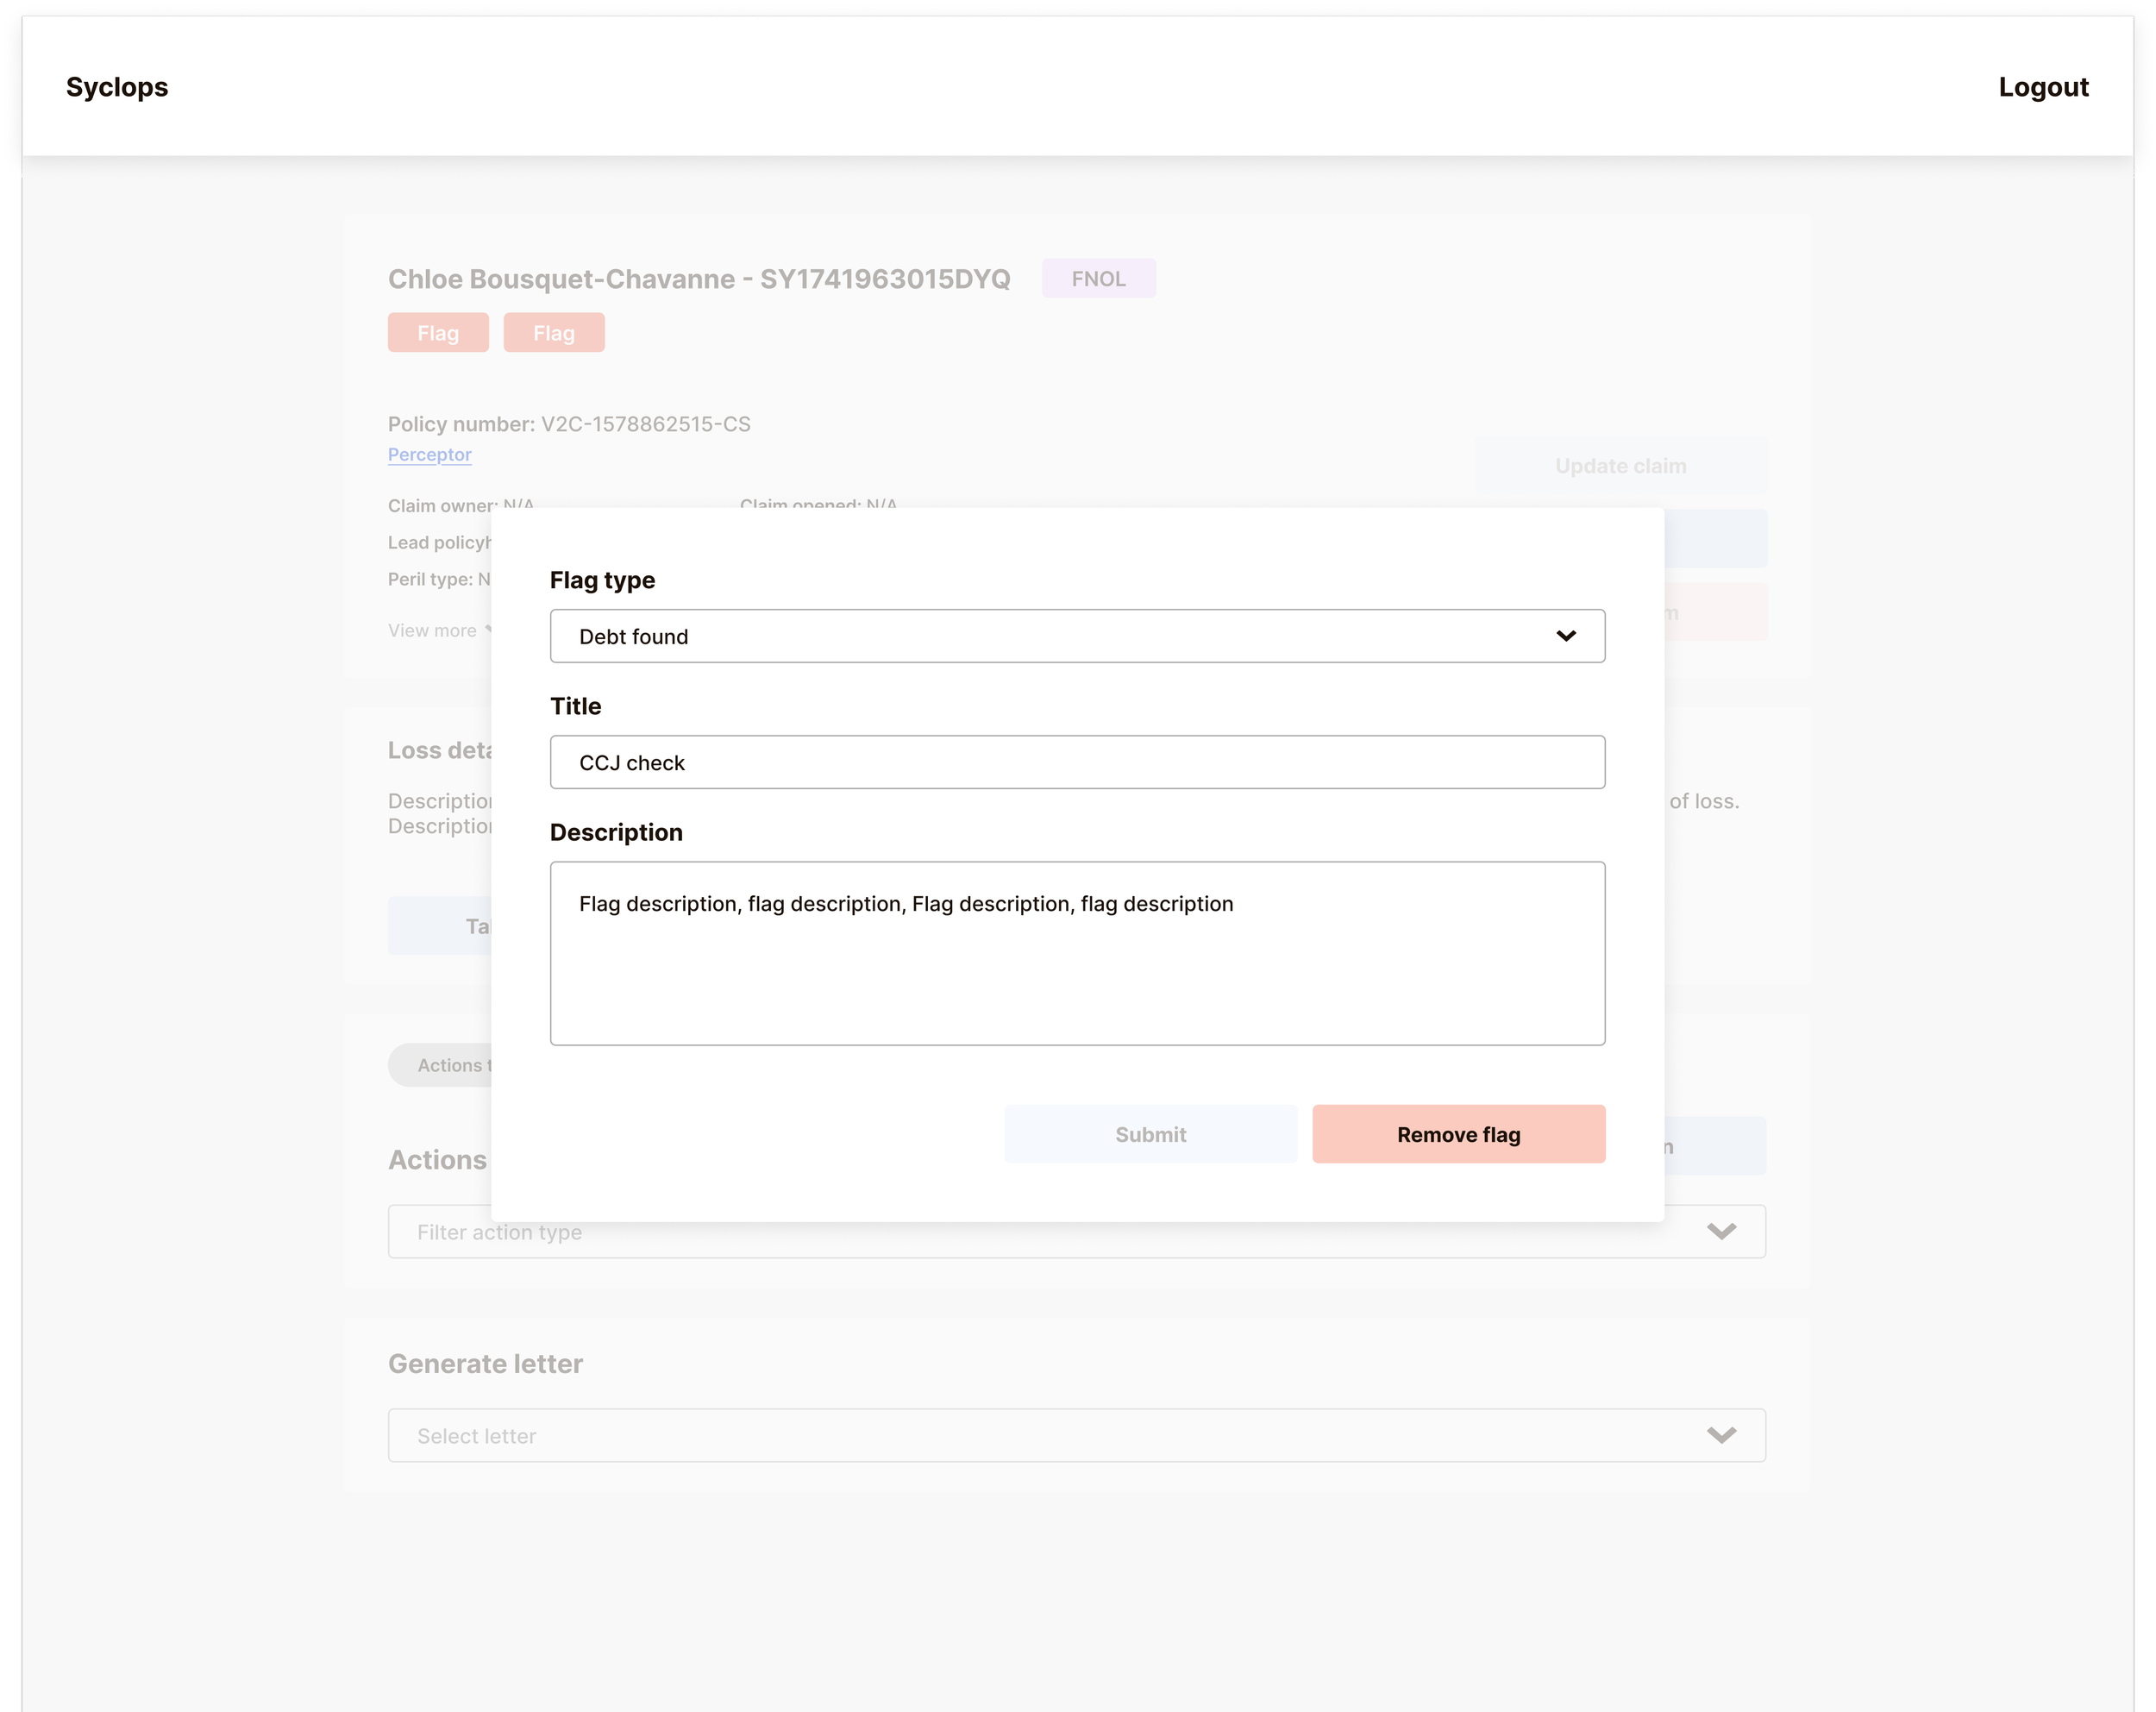Click the Title input field
2156x1712 pixels.
(1076, 762)
